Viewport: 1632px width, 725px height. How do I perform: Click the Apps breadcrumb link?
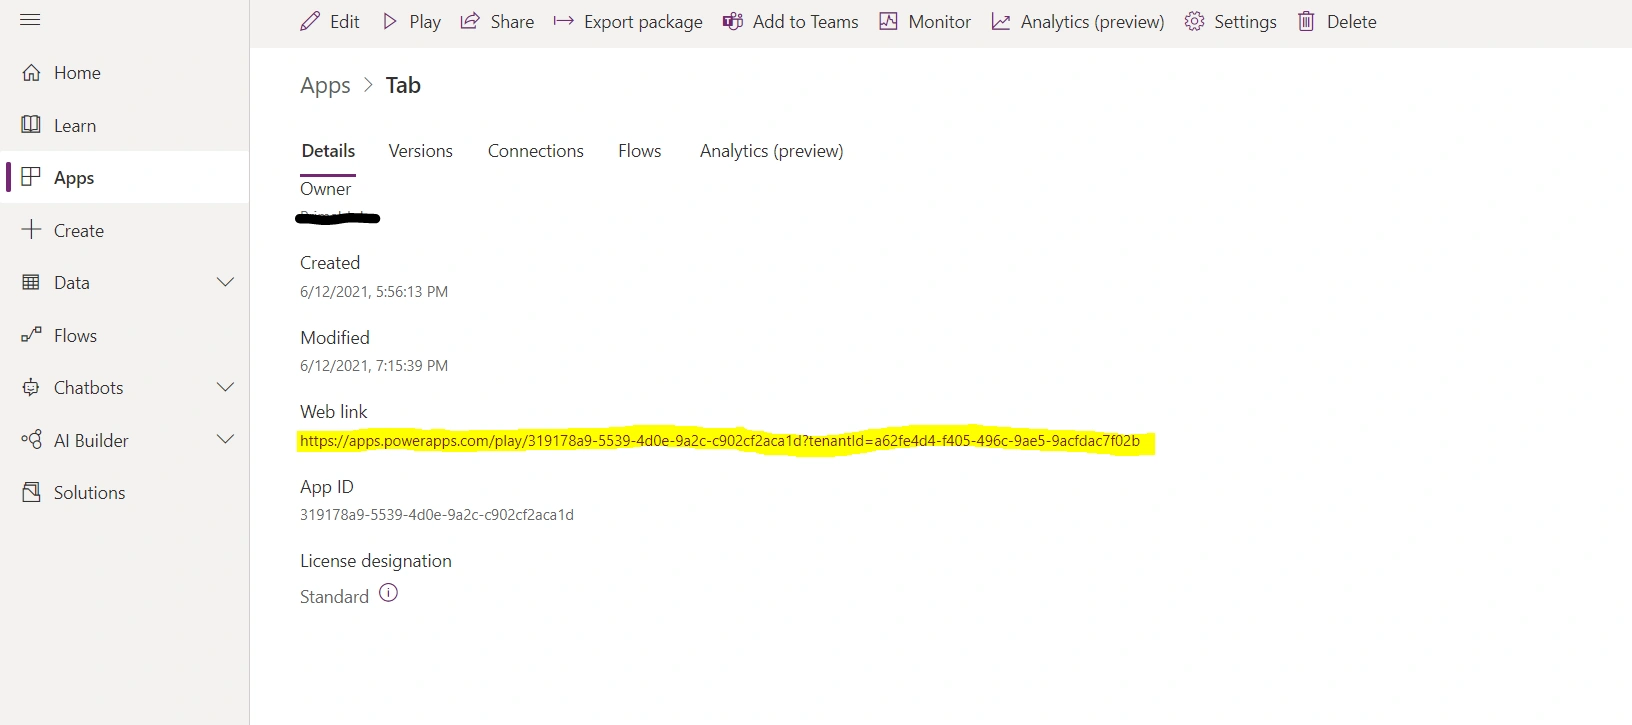[325, 85]
